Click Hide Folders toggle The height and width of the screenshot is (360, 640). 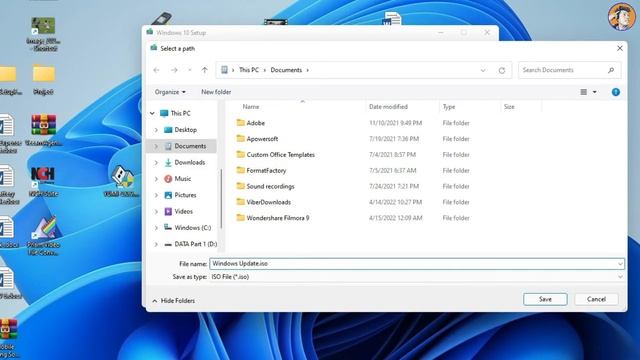coord(173,301)
